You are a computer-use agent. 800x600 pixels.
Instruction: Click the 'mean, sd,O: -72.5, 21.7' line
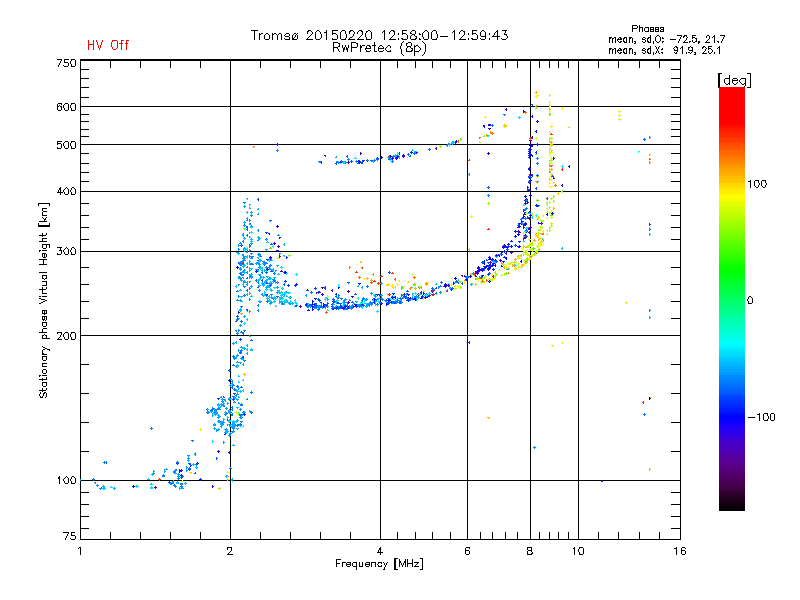666,39
